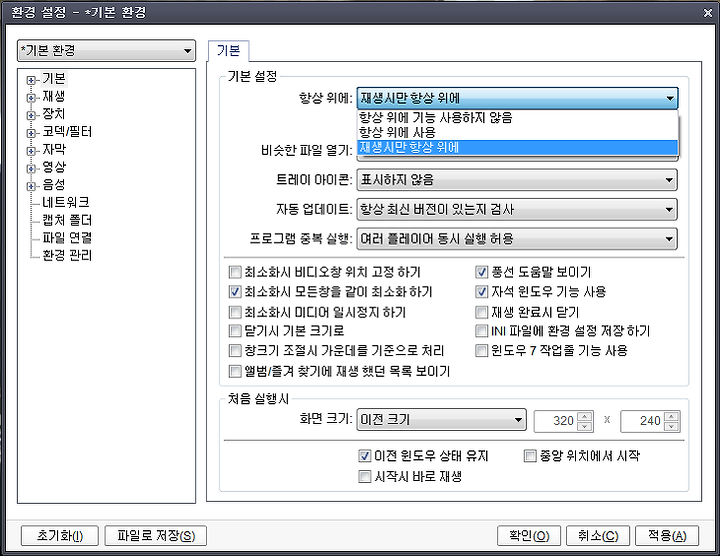Expand the 장치 tree node
The width and height of the screenshot is (720, 556).
(x=31, y=115)
